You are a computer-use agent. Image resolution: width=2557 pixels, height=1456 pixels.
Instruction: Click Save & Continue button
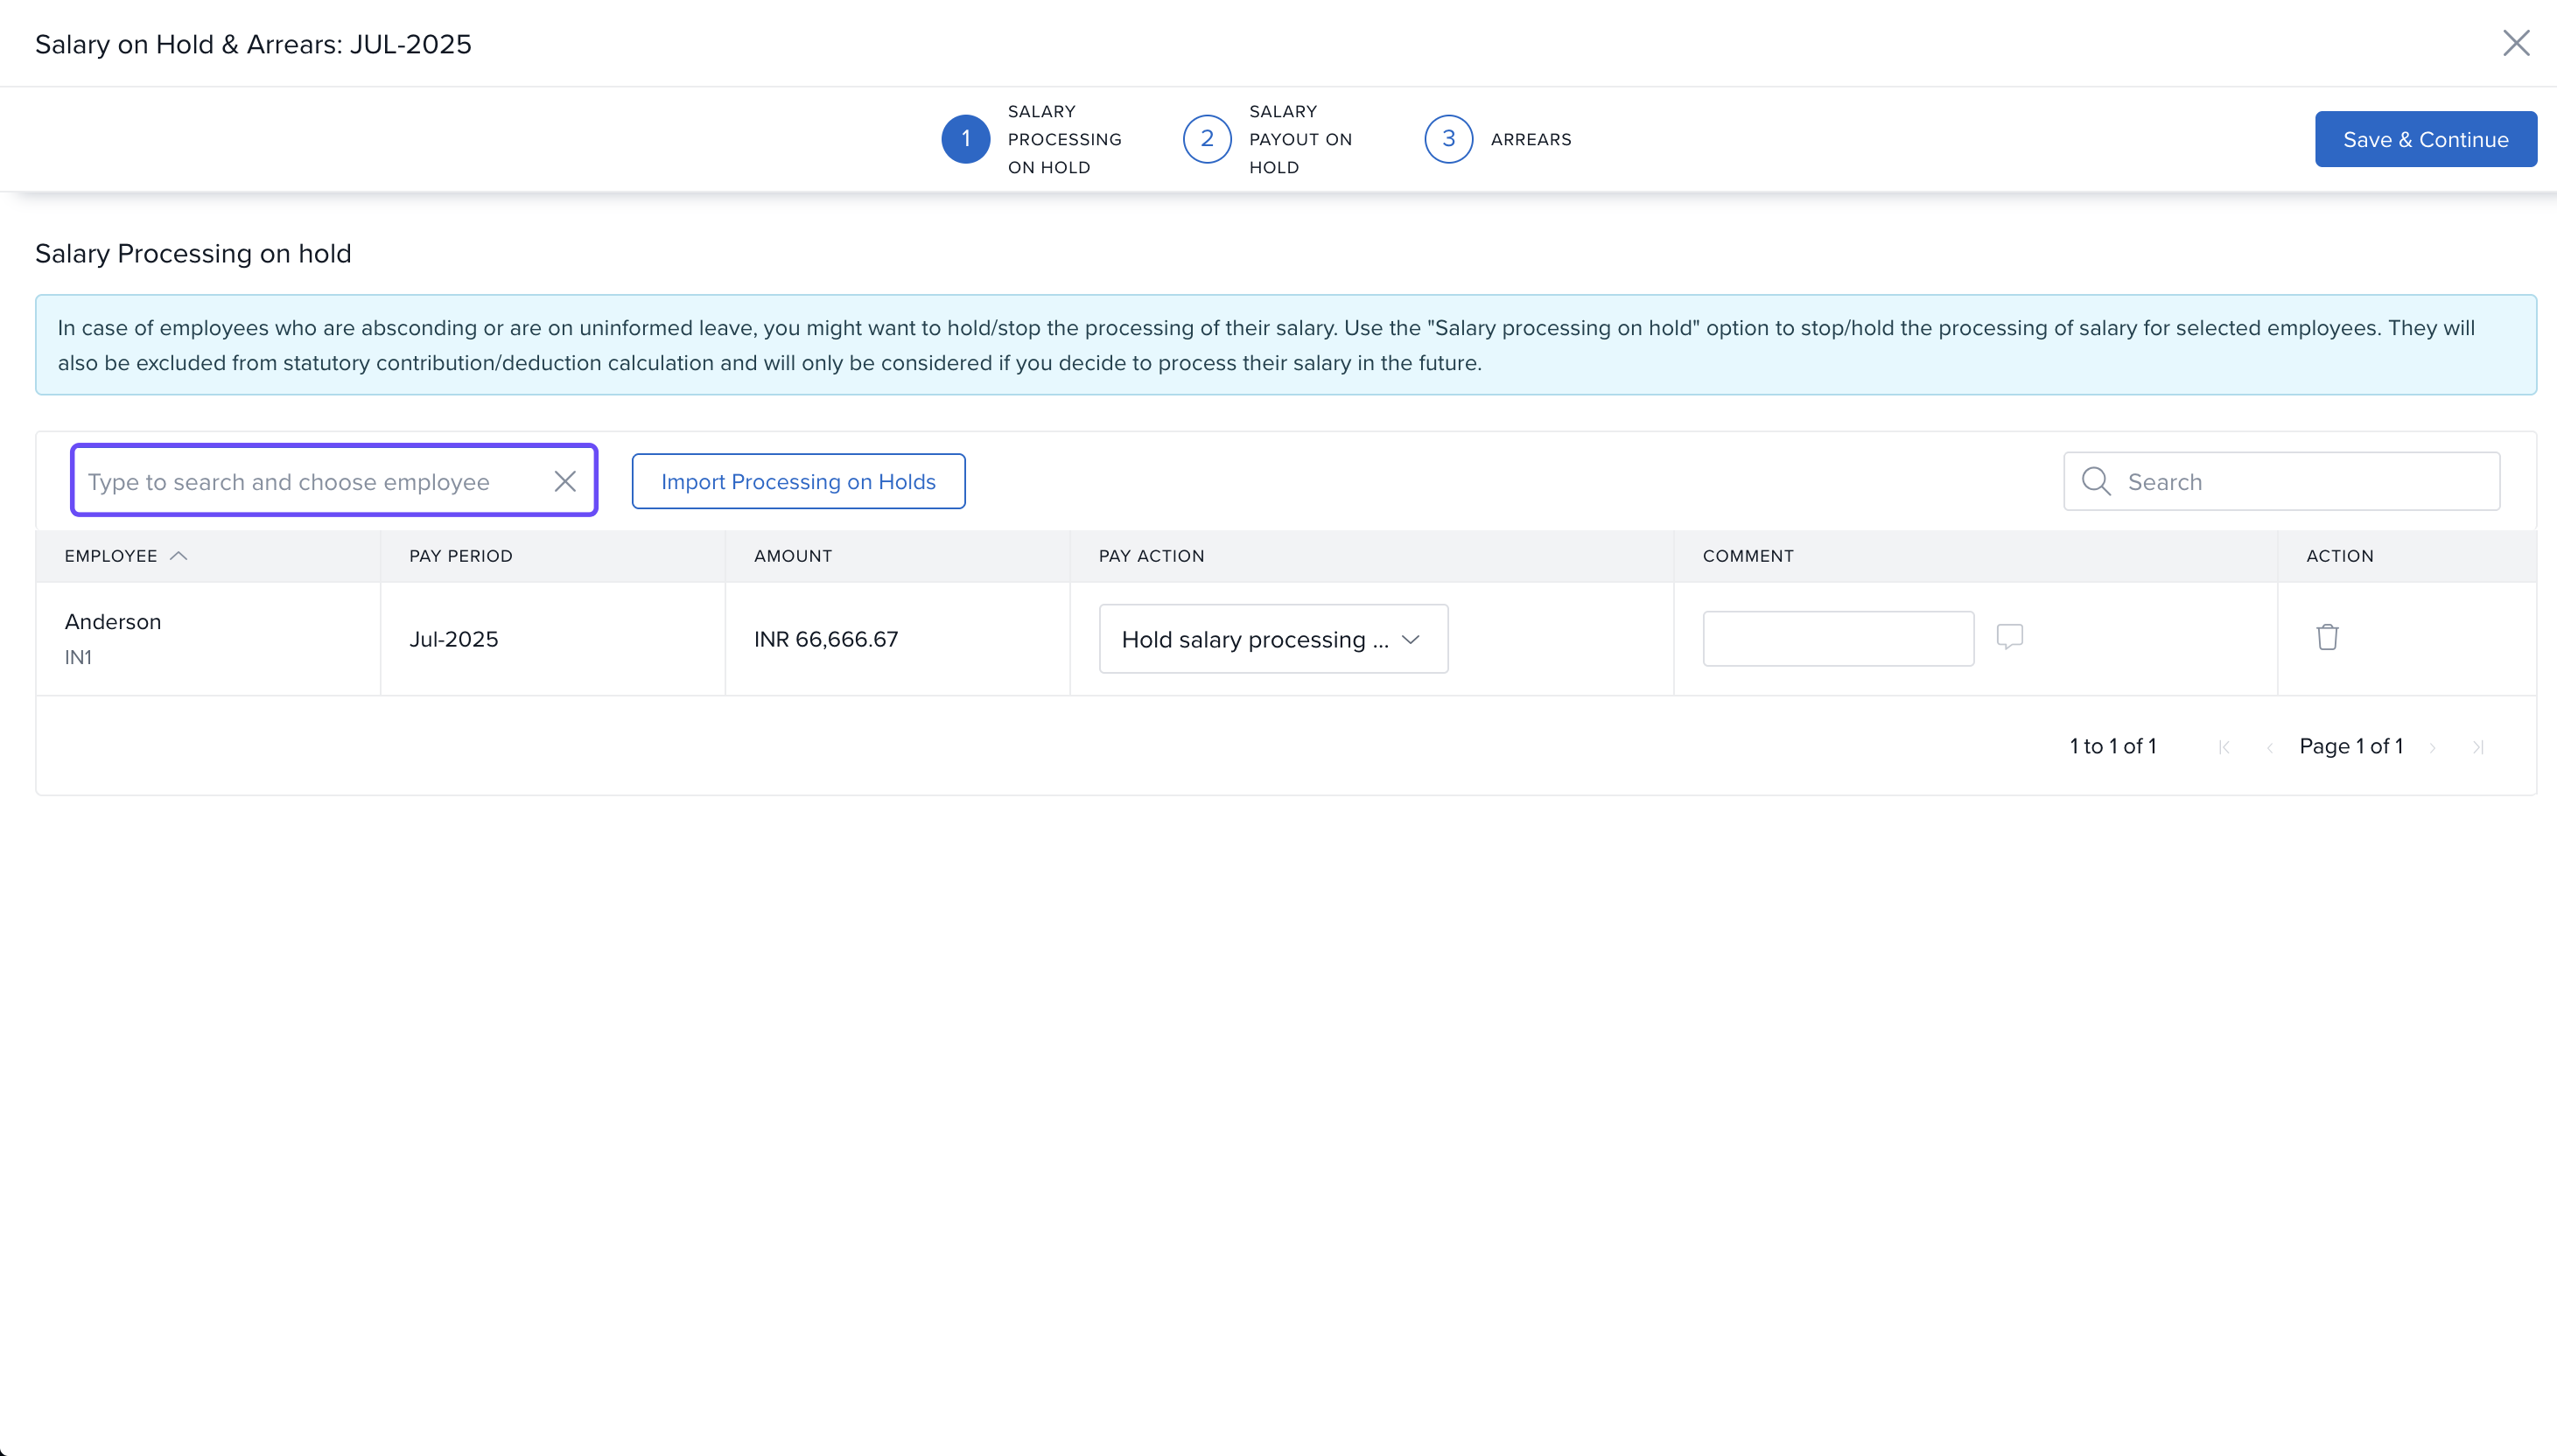pos(2425,139)
